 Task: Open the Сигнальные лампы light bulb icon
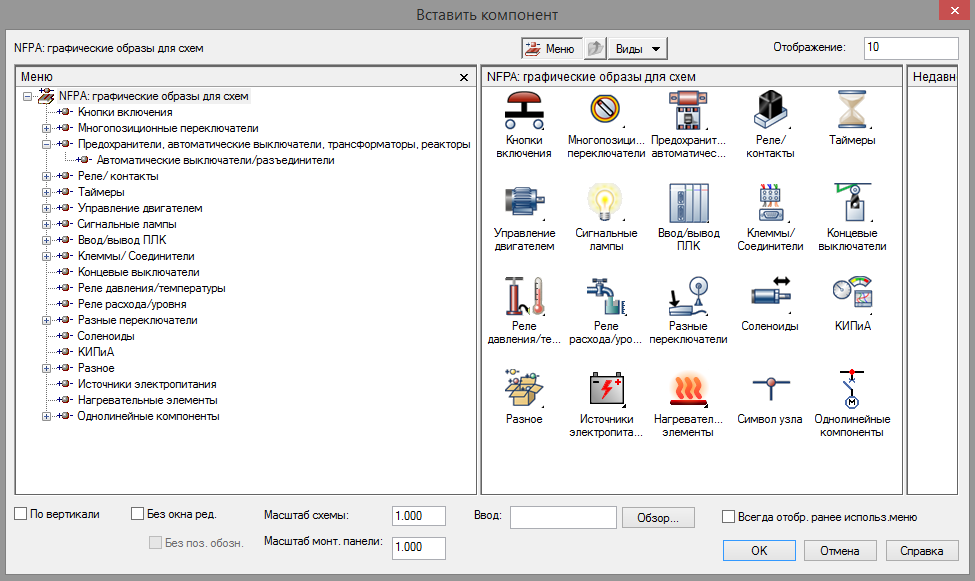pos(605,202)
